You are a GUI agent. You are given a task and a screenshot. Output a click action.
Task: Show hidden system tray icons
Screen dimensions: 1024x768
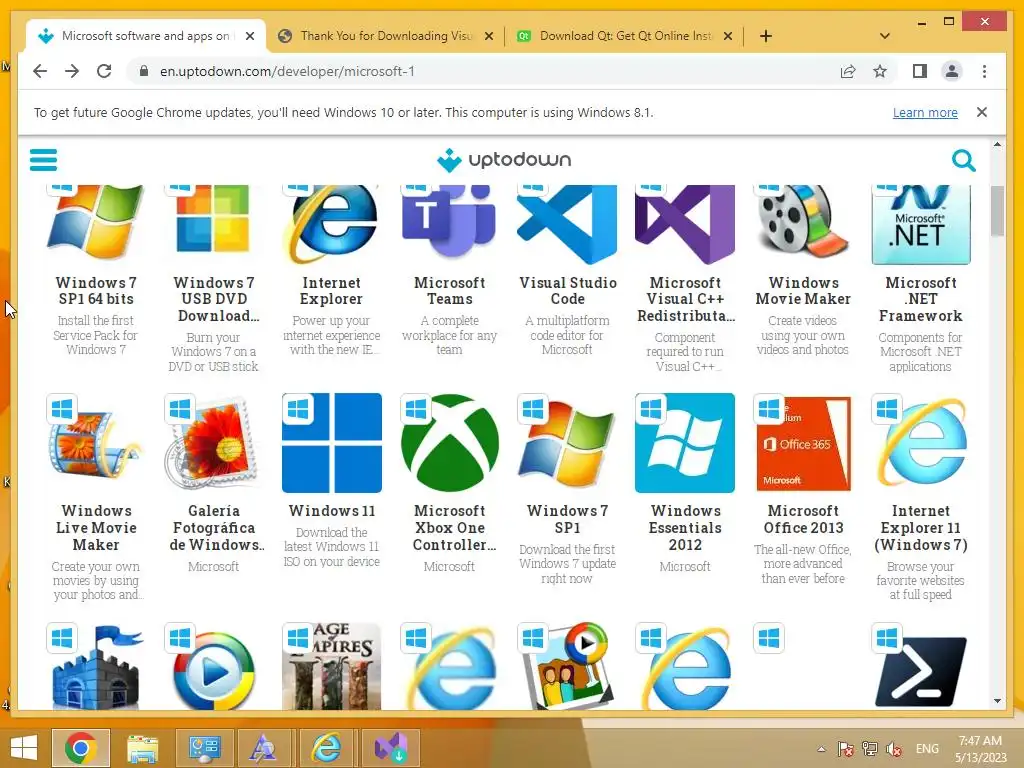point(821,749)
